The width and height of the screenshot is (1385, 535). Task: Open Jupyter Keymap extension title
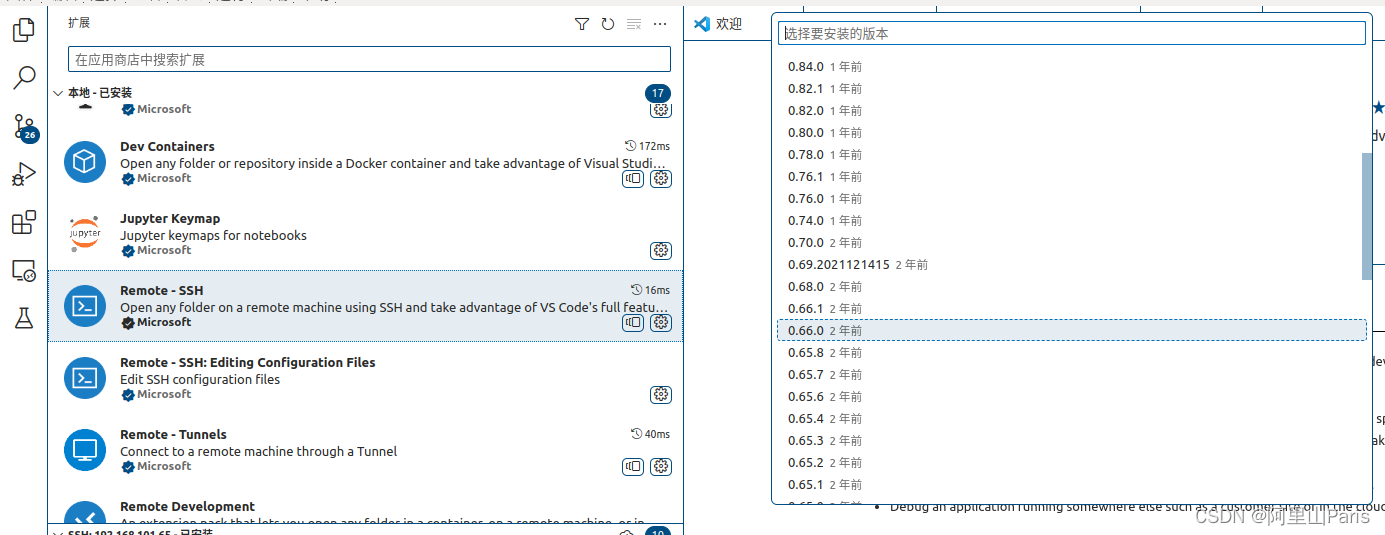pos(170,218)
